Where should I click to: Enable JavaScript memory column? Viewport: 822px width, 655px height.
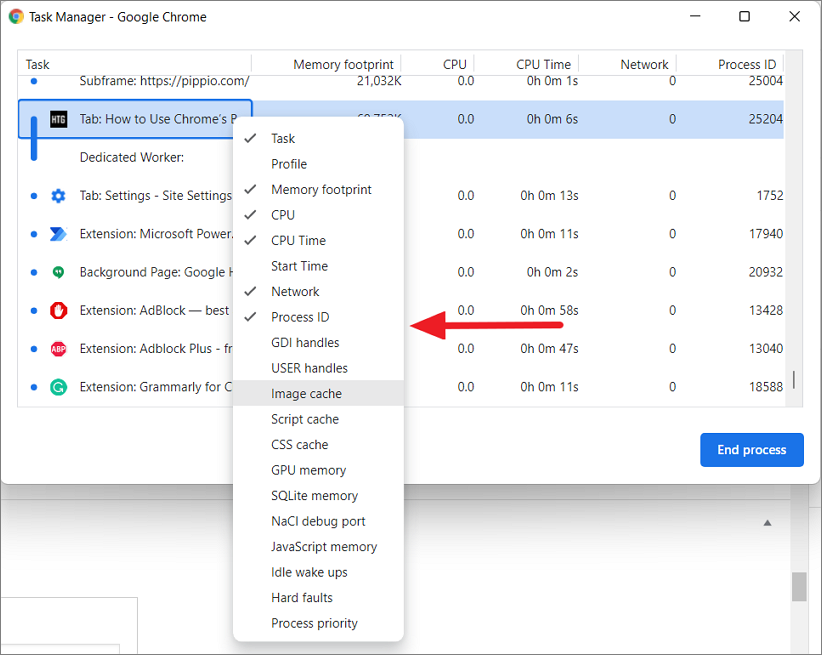[x=323, y=547]
